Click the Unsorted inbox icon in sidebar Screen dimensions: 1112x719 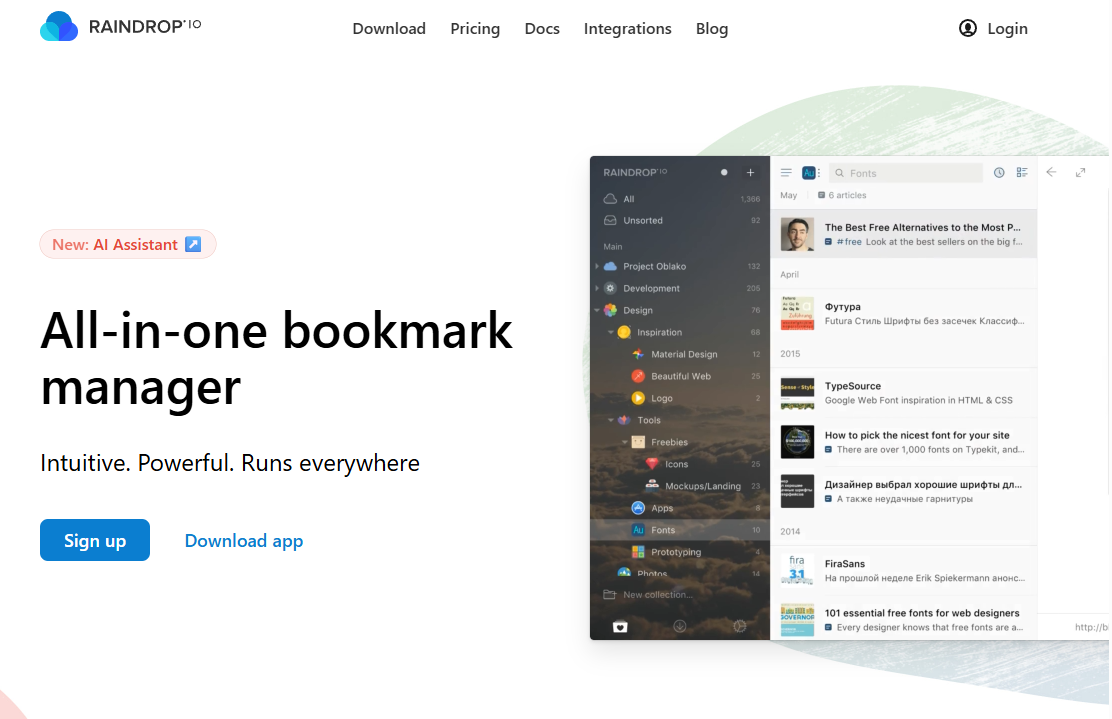[610, 221]
